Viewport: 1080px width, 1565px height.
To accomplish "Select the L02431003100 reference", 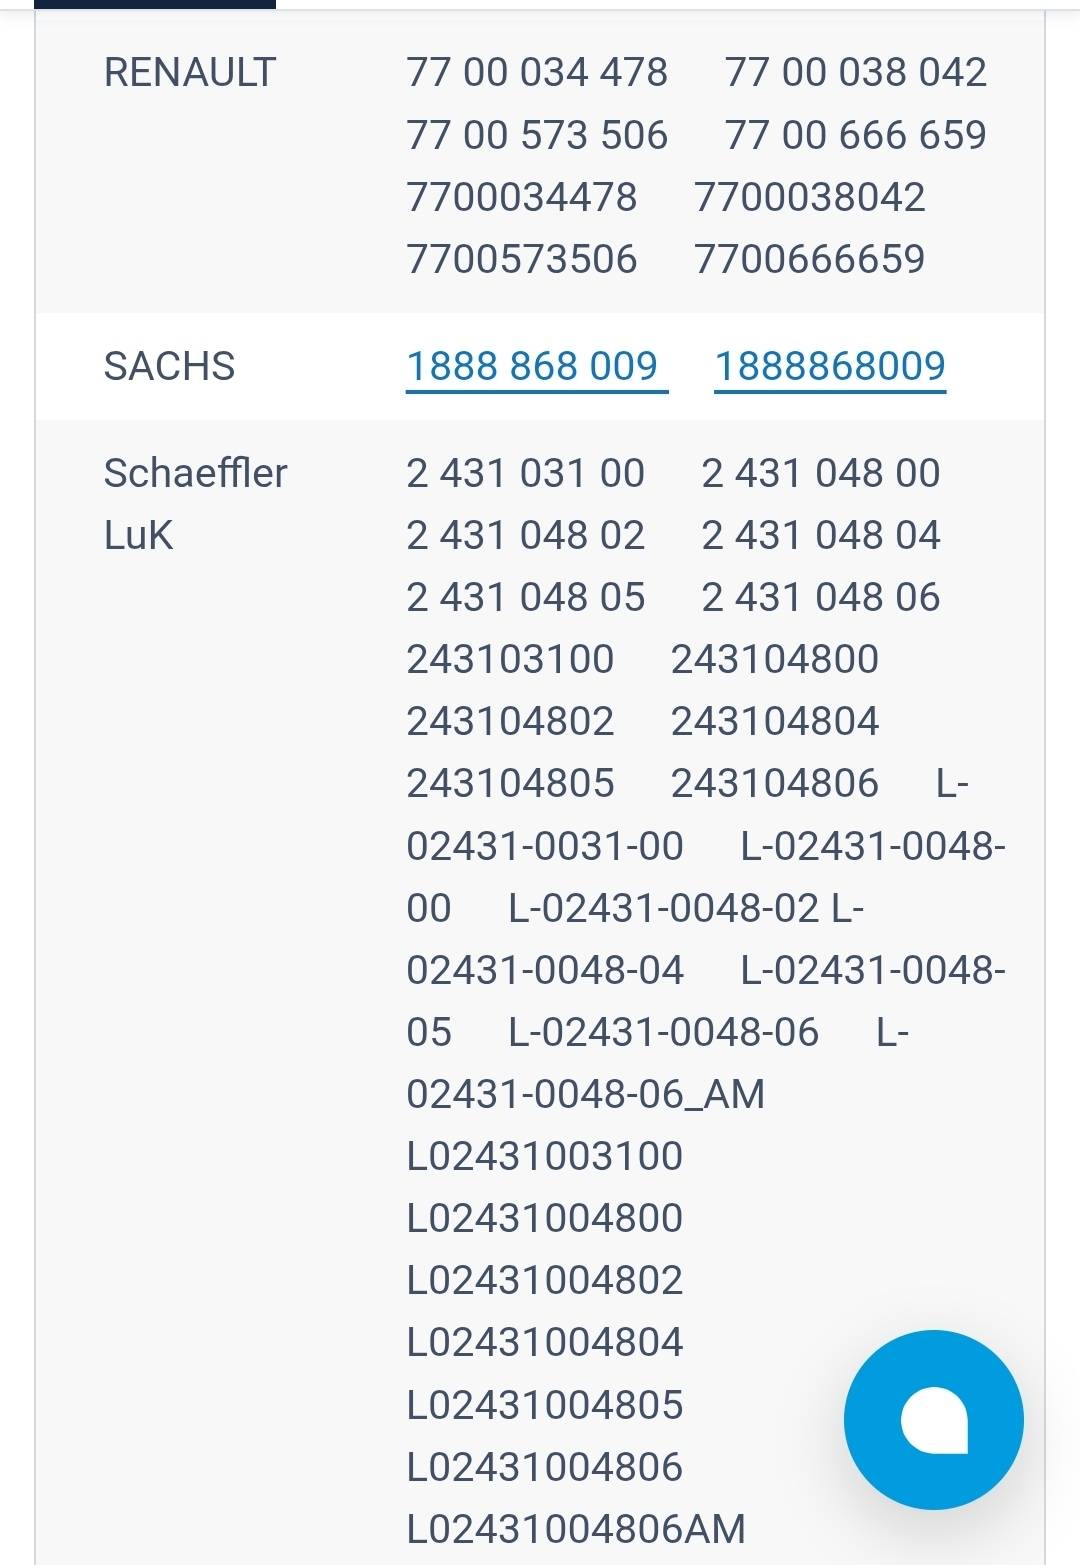I will click(x=545, y=1156).
